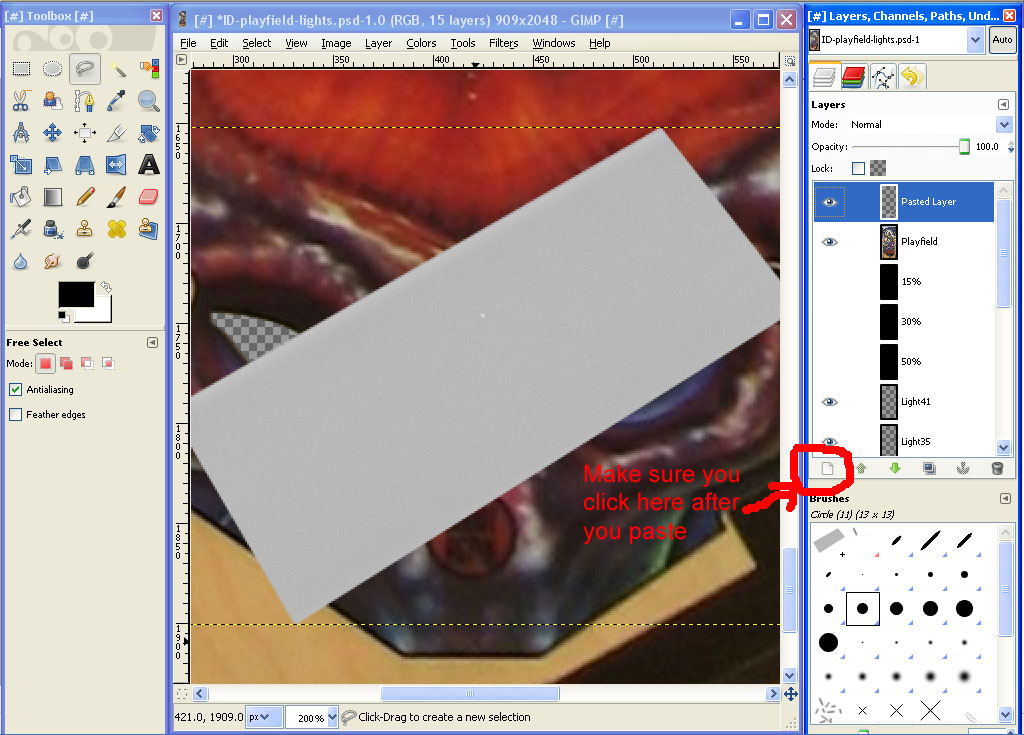Hide the Playfield layer via eye icon
This screenshot has width=1024, height=735.
click(829, 242)
